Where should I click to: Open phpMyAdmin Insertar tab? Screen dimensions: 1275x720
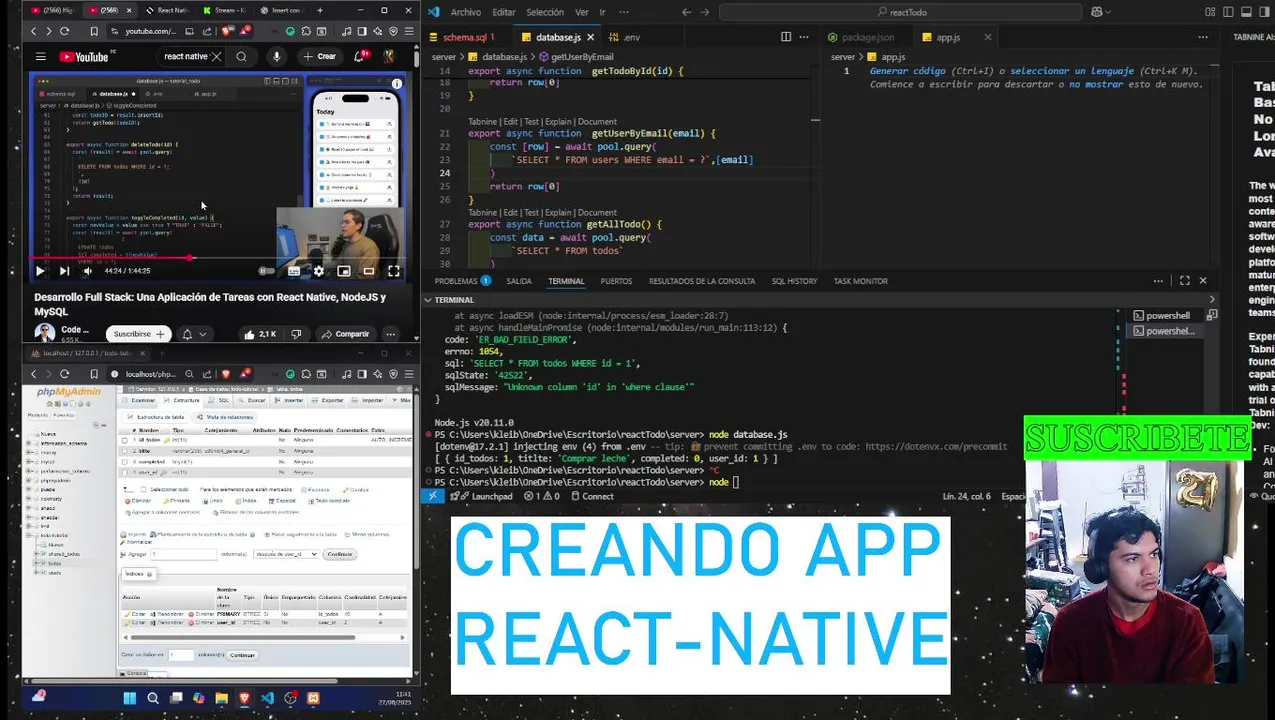point(291,400)
